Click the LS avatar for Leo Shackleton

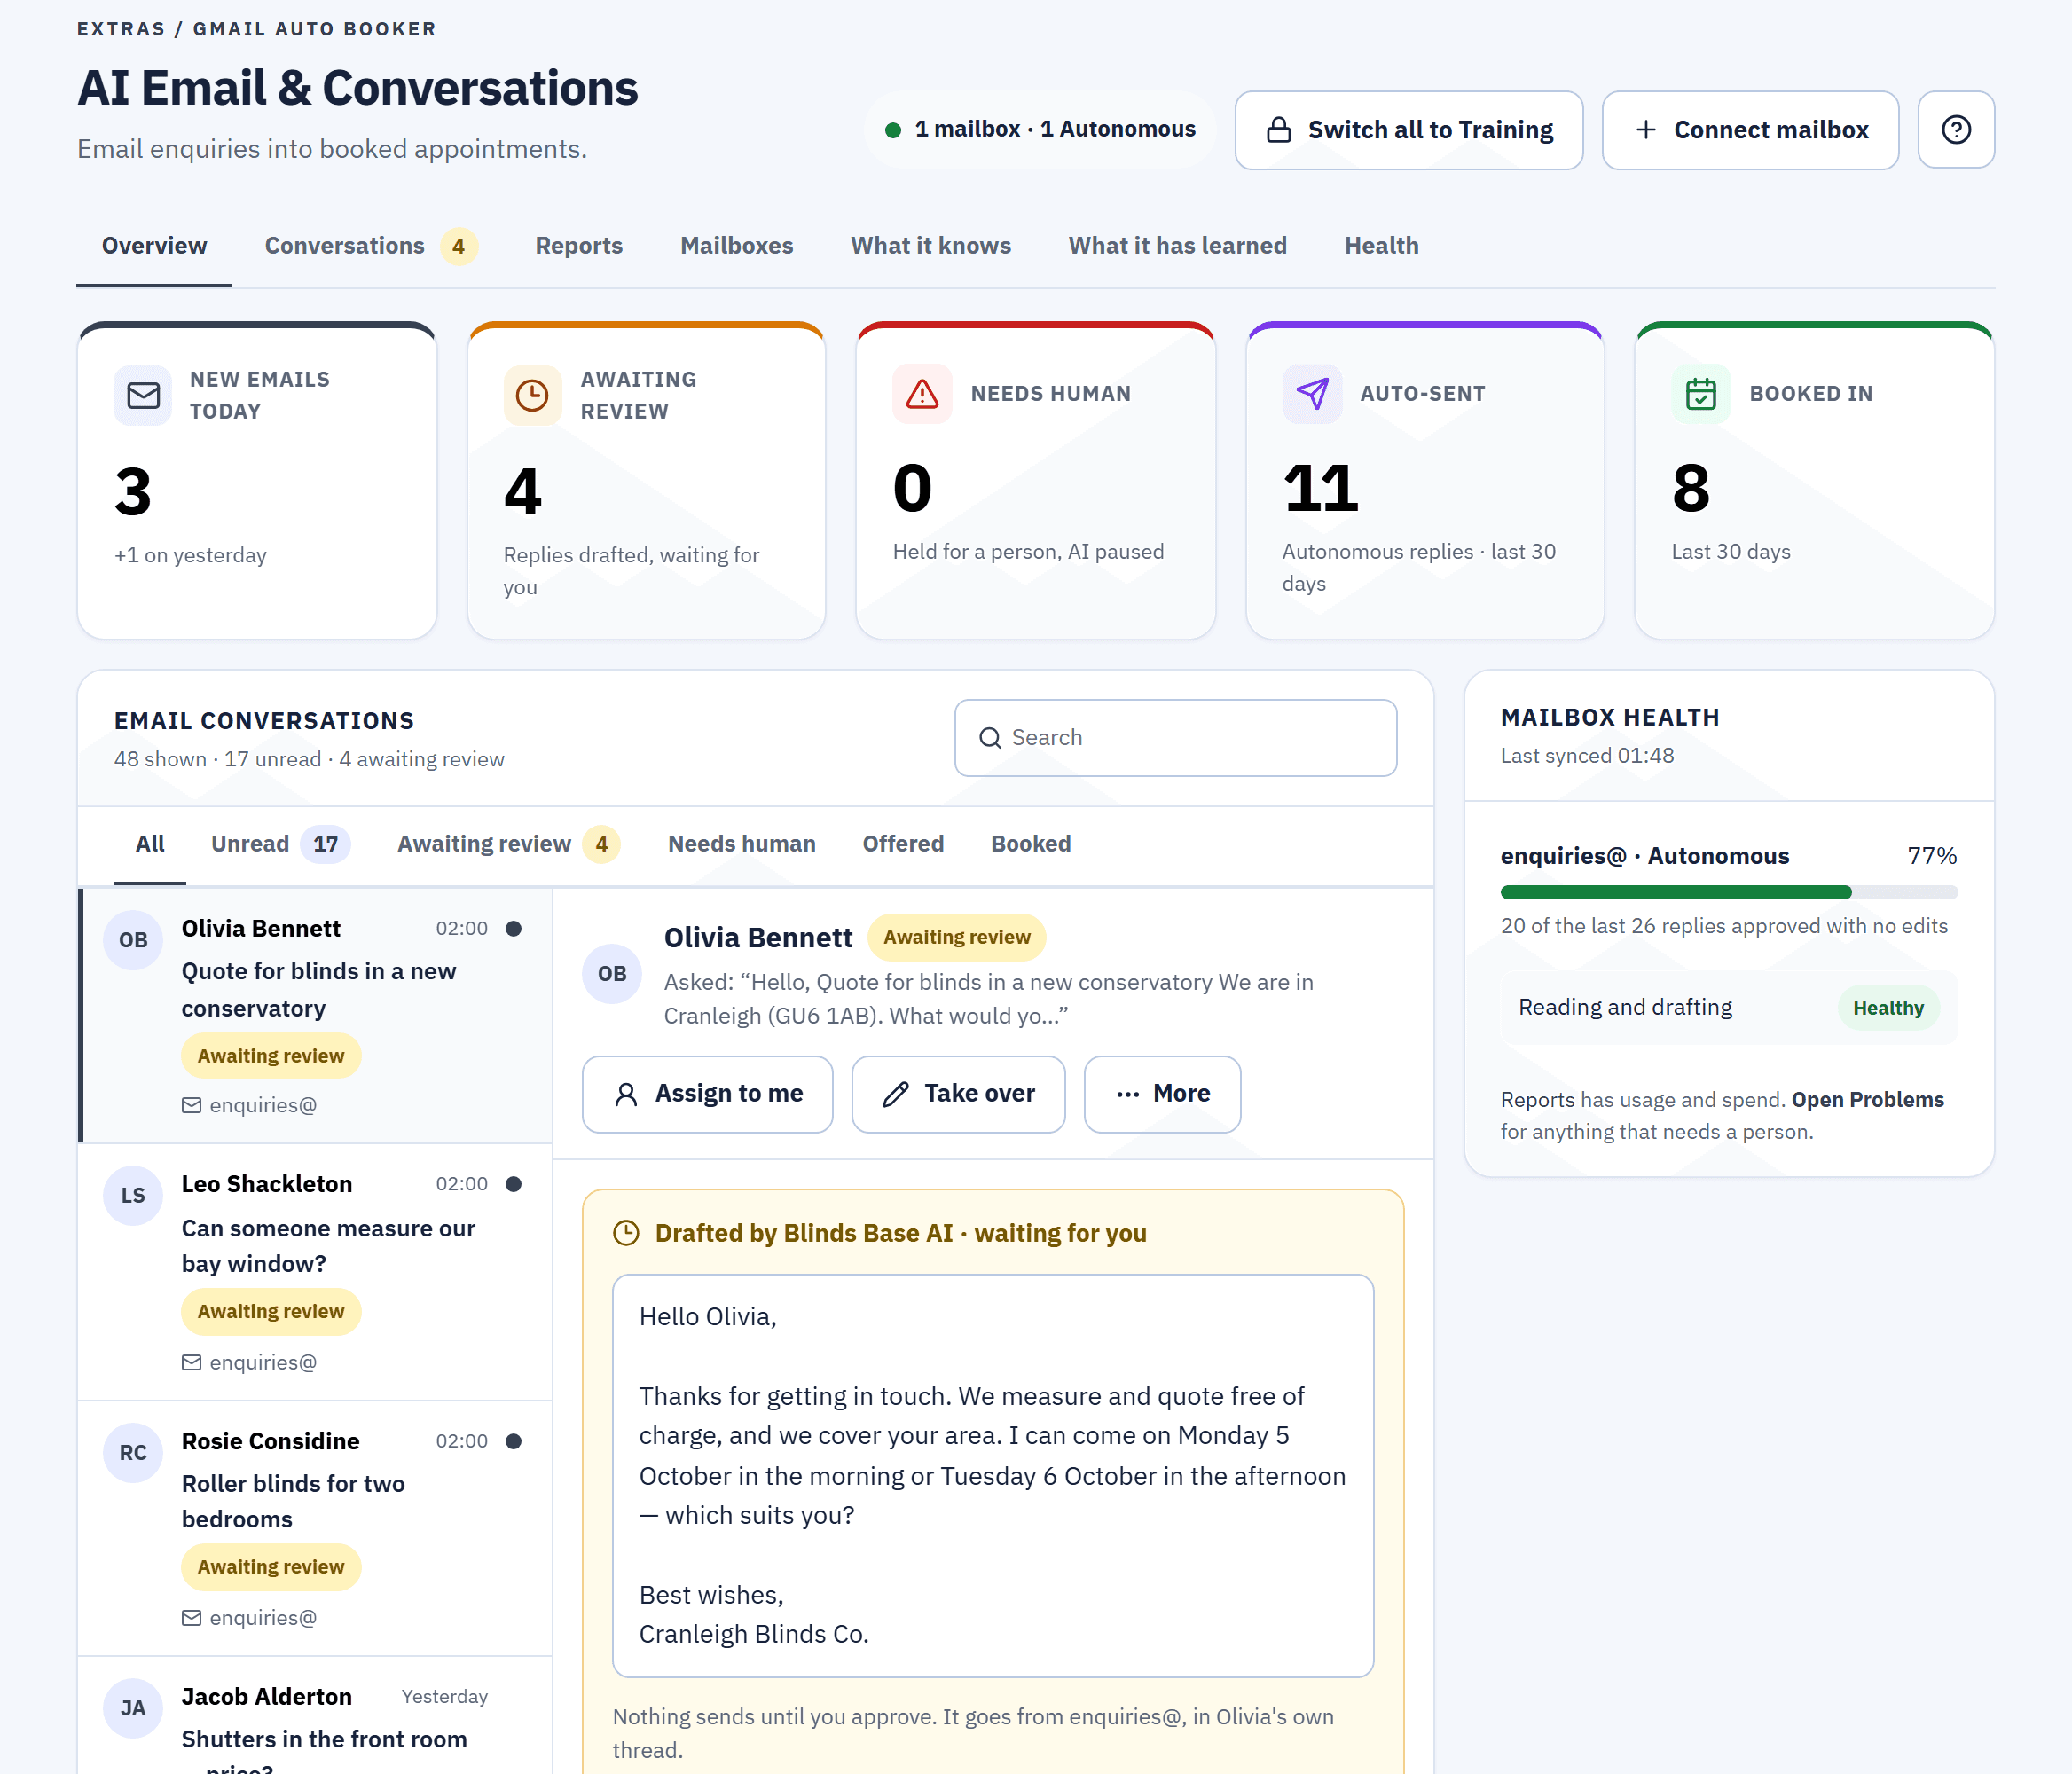[133, 1195]
